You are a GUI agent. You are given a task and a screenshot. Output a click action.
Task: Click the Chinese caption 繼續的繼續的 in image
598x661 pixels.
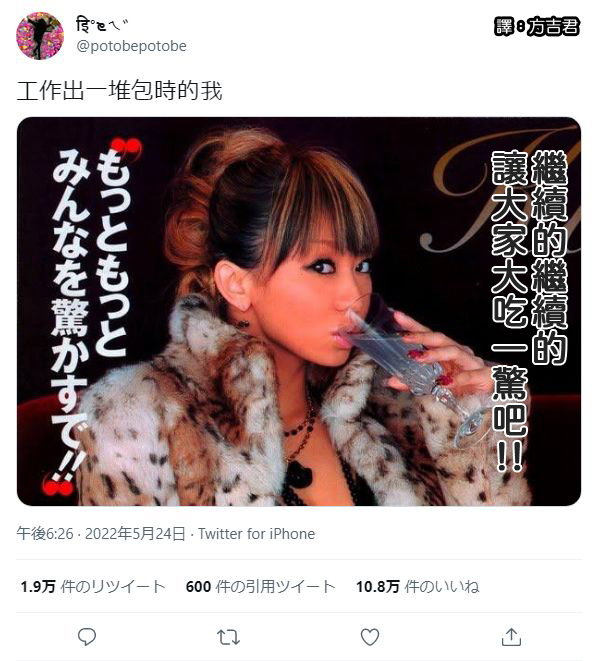tap(549, 258)
